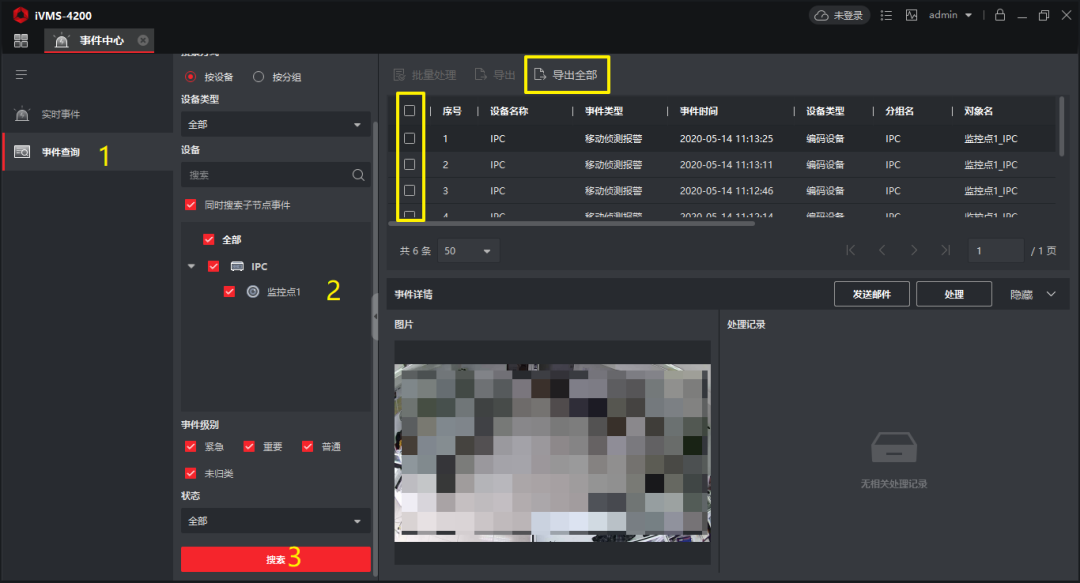This screenshot has width=1080, height=583.
Task: Open the 状态 dropdown
Action: pyautogui.click(x=276, y=521)
